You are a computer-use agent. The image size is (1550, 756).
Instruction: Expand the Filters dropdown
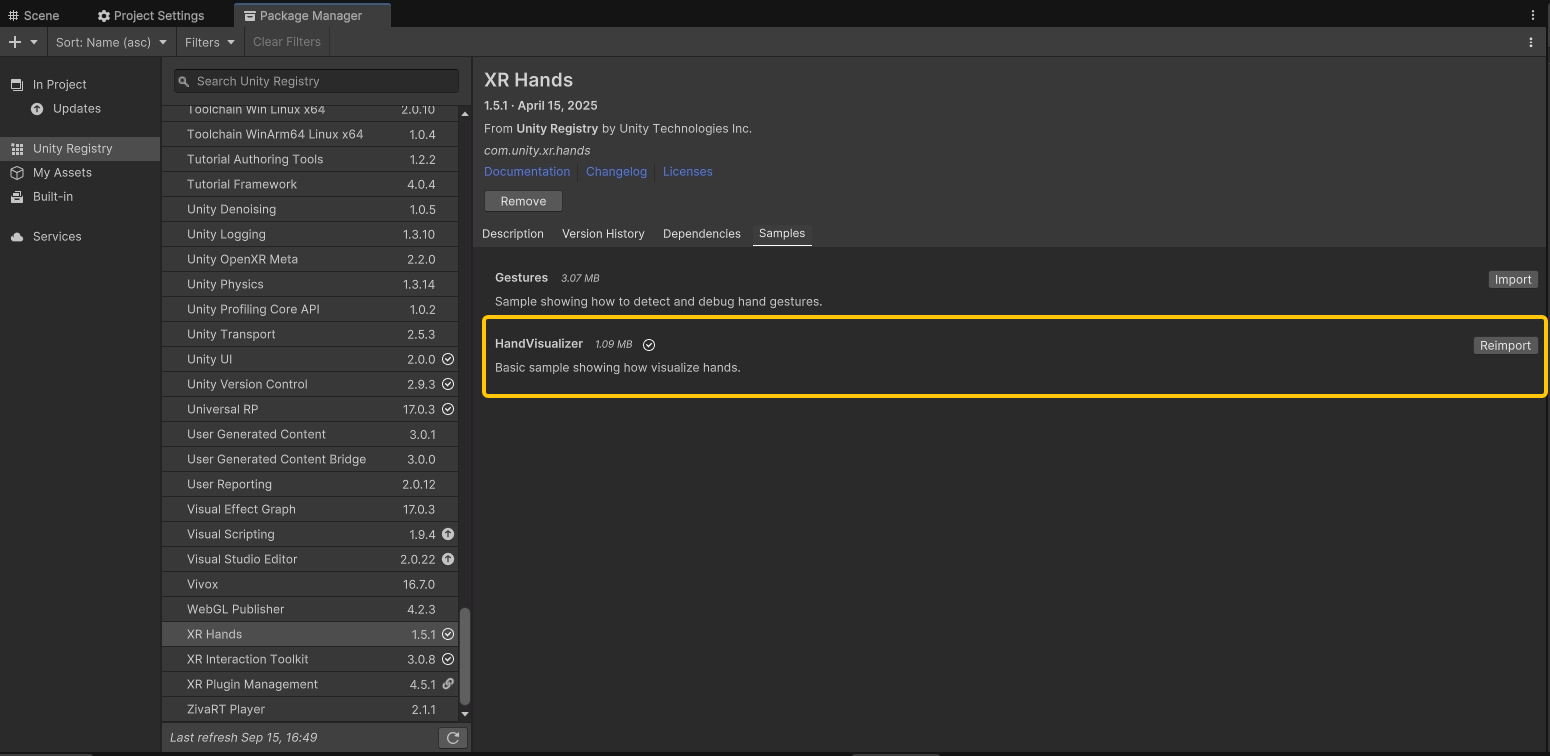(209, 42)
